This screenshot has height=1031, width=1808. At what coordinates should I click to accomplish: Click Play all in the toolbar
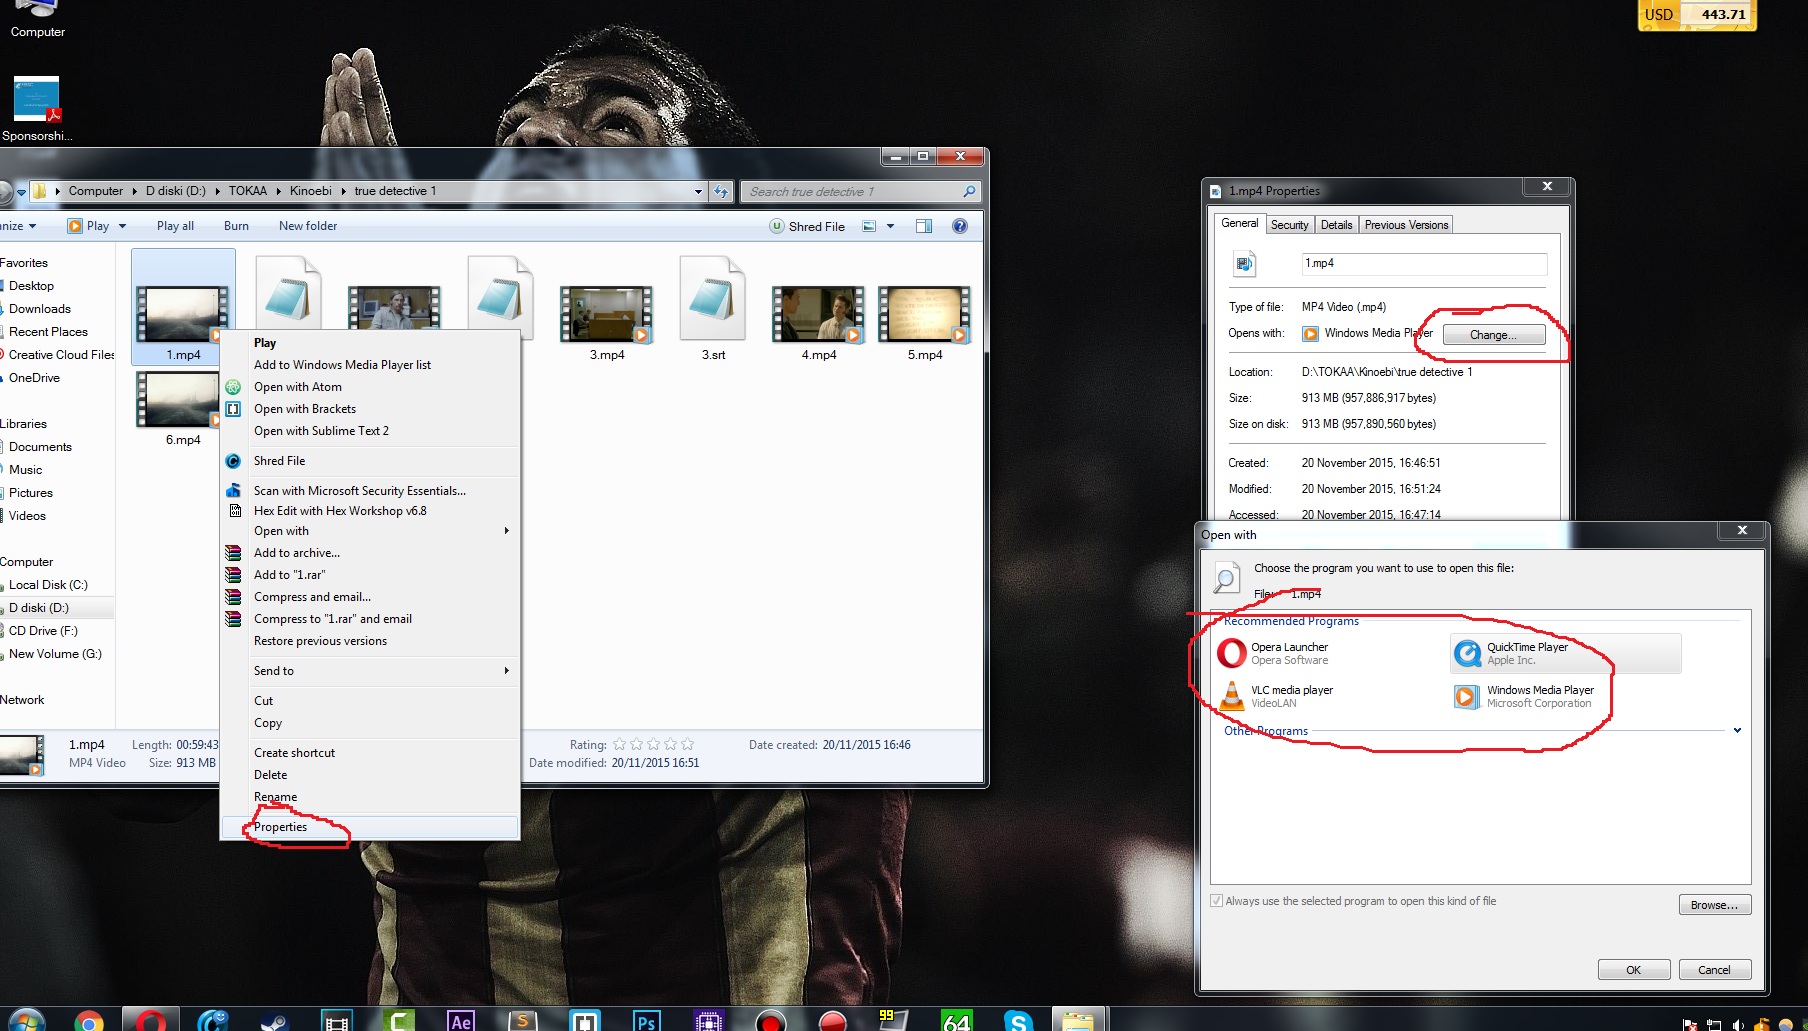coord(175,226)
